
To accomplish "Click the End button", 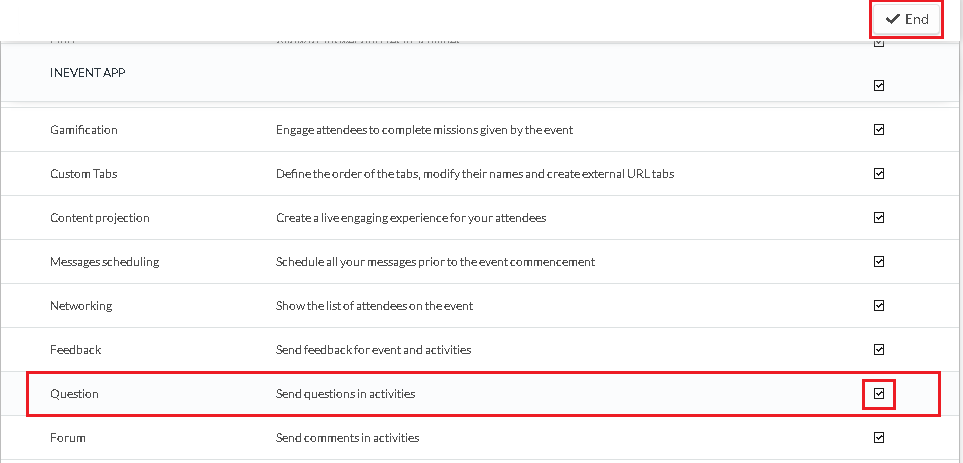I will 906,19.
